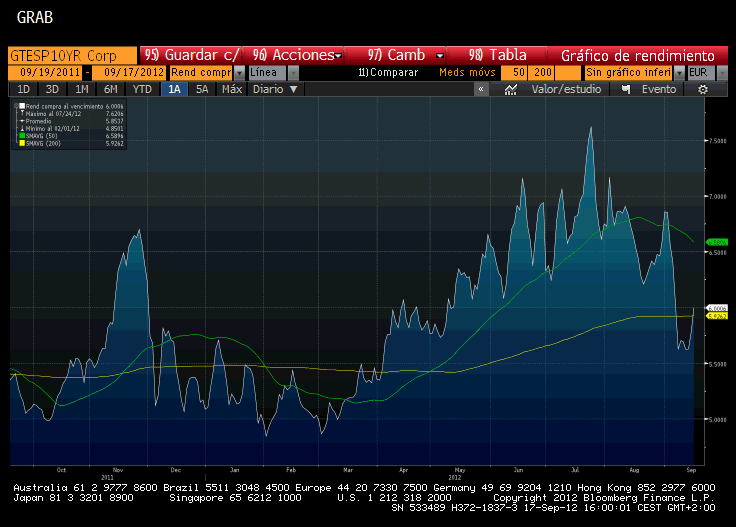Click the Rend compr yield field
The width and height of the screenshot is (736, 527).
point(201,73)
